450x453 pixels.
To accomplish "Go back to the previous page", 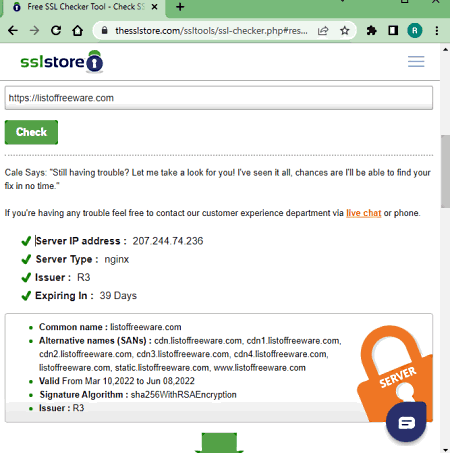I will 13,31.
